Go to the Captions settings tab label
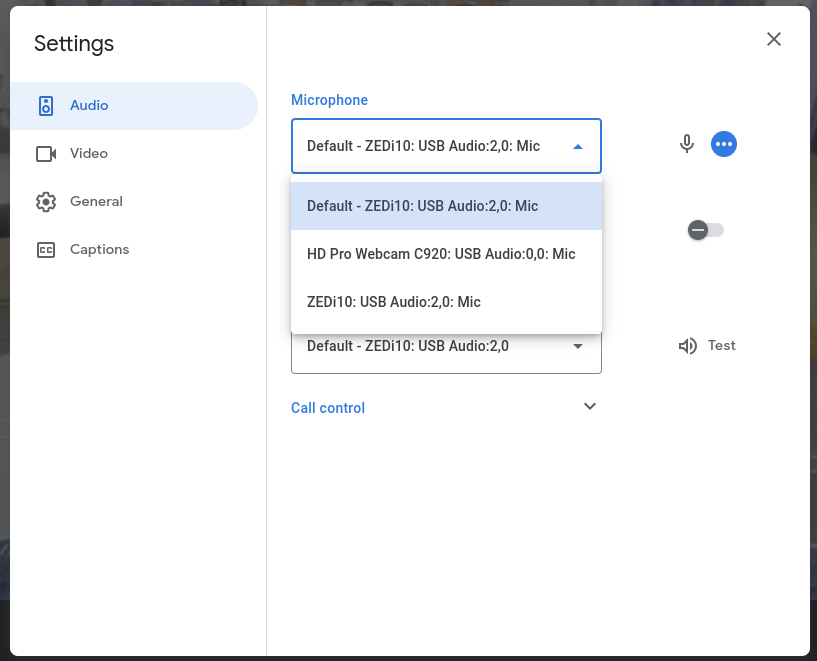The height and width of the screenshot is (661, 817). click(x=99, y=250)
